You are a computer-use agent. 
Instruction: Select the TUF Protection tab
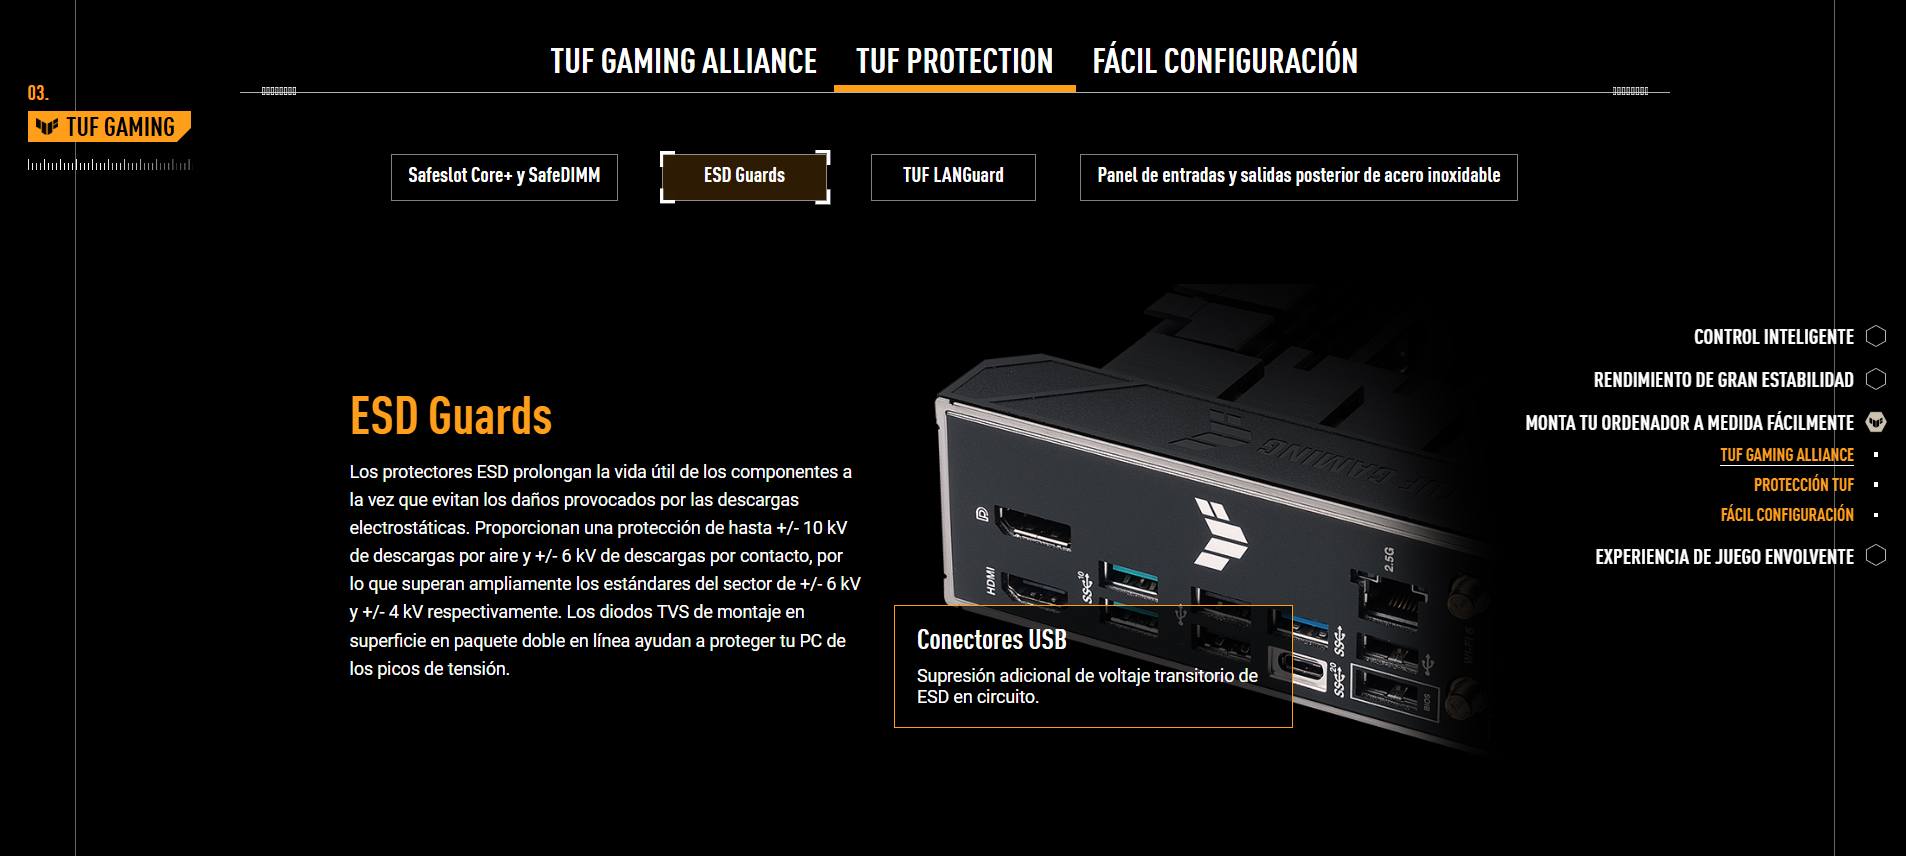tap(955, 61)
